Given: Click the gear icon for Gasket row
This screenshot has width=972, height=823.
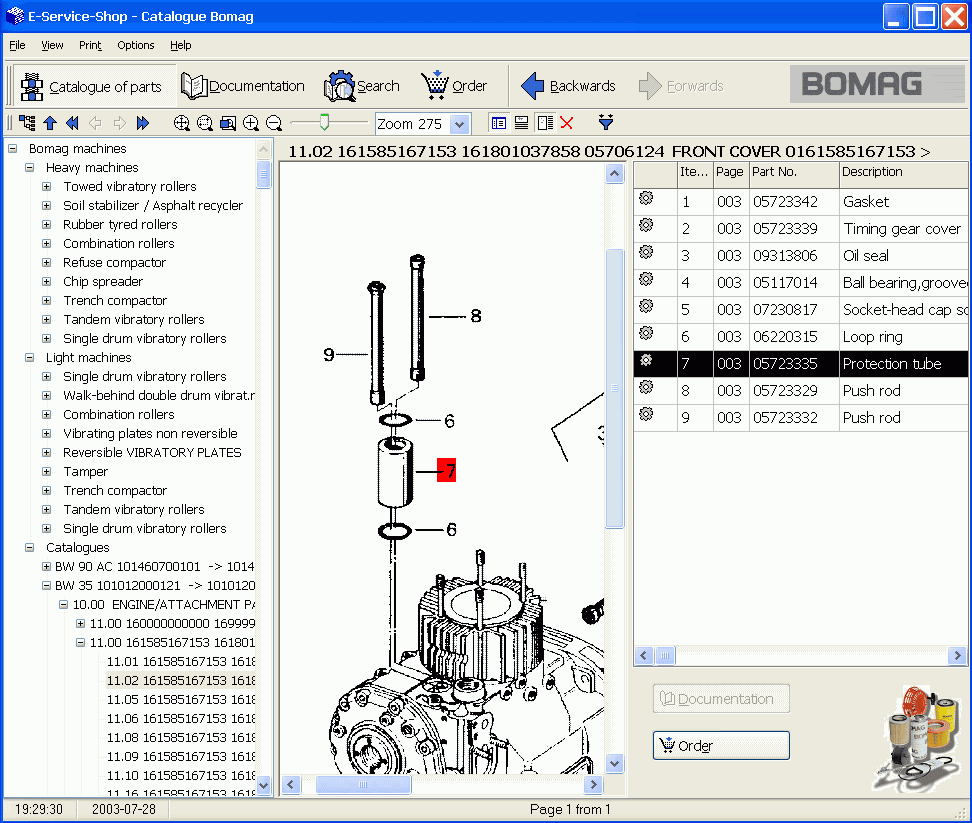Looking at the screenshot, I should [646, 198].
